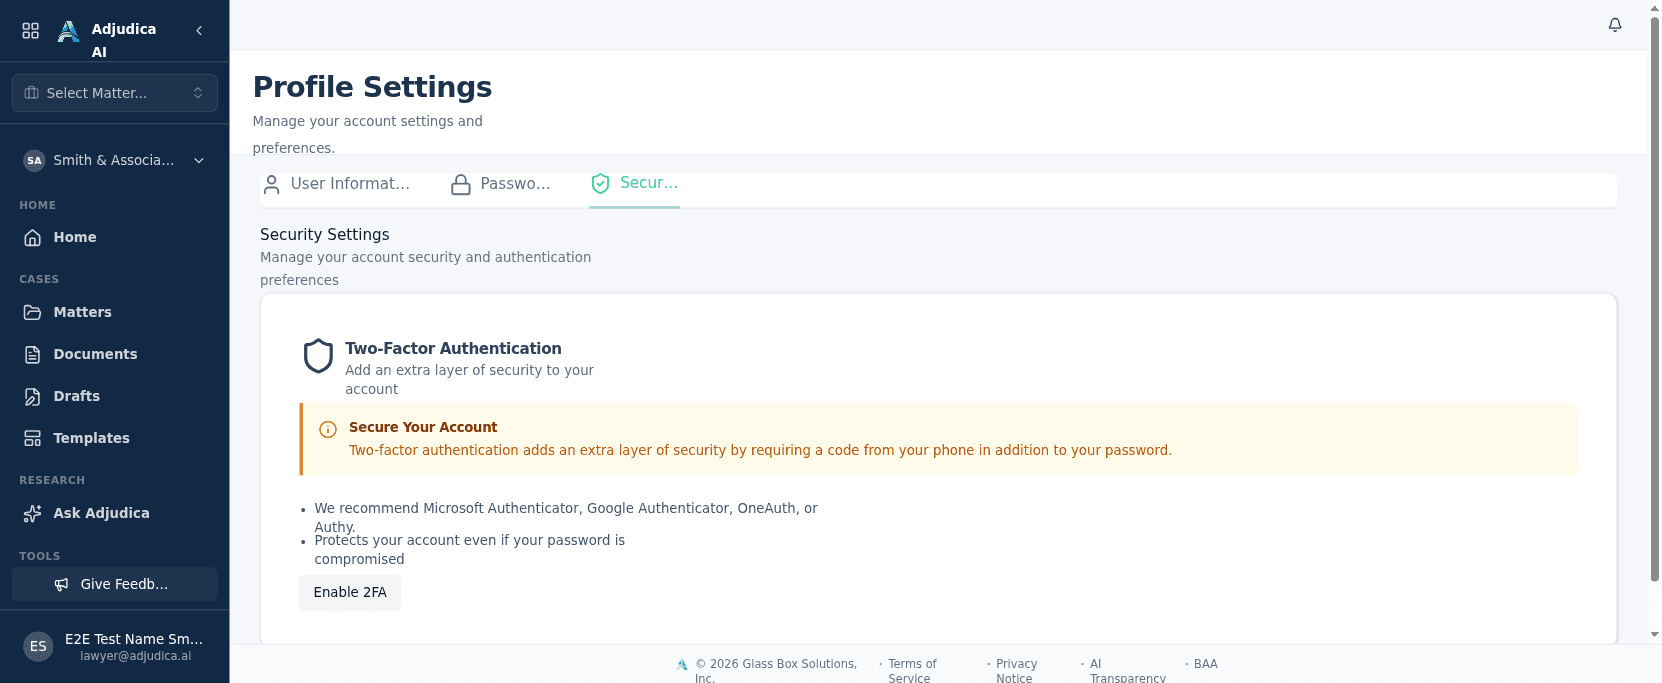
Task: Collapse sidebar with left chevron
Action: (199, 31)
